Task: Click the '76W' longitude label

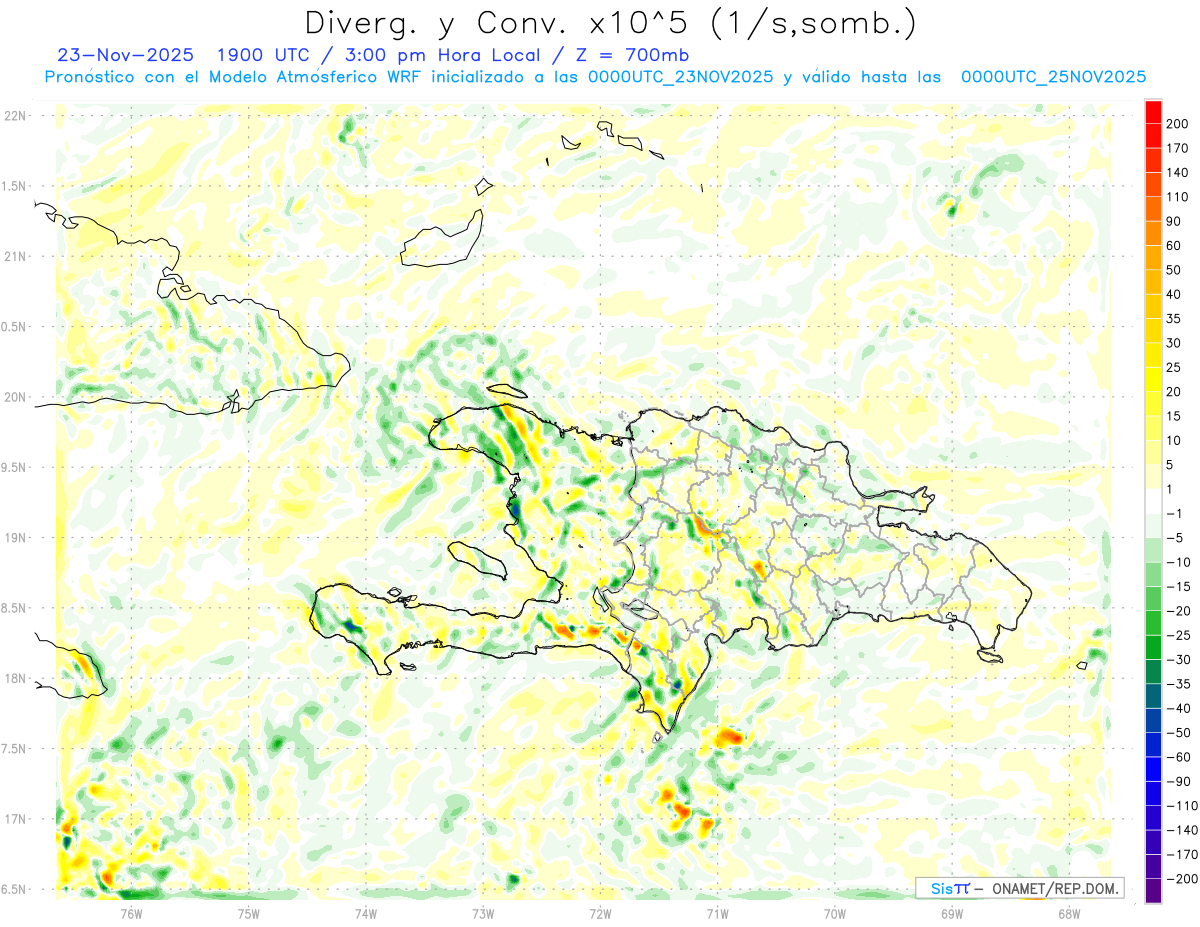Action: pyautogui.click(x=131, y=913)
